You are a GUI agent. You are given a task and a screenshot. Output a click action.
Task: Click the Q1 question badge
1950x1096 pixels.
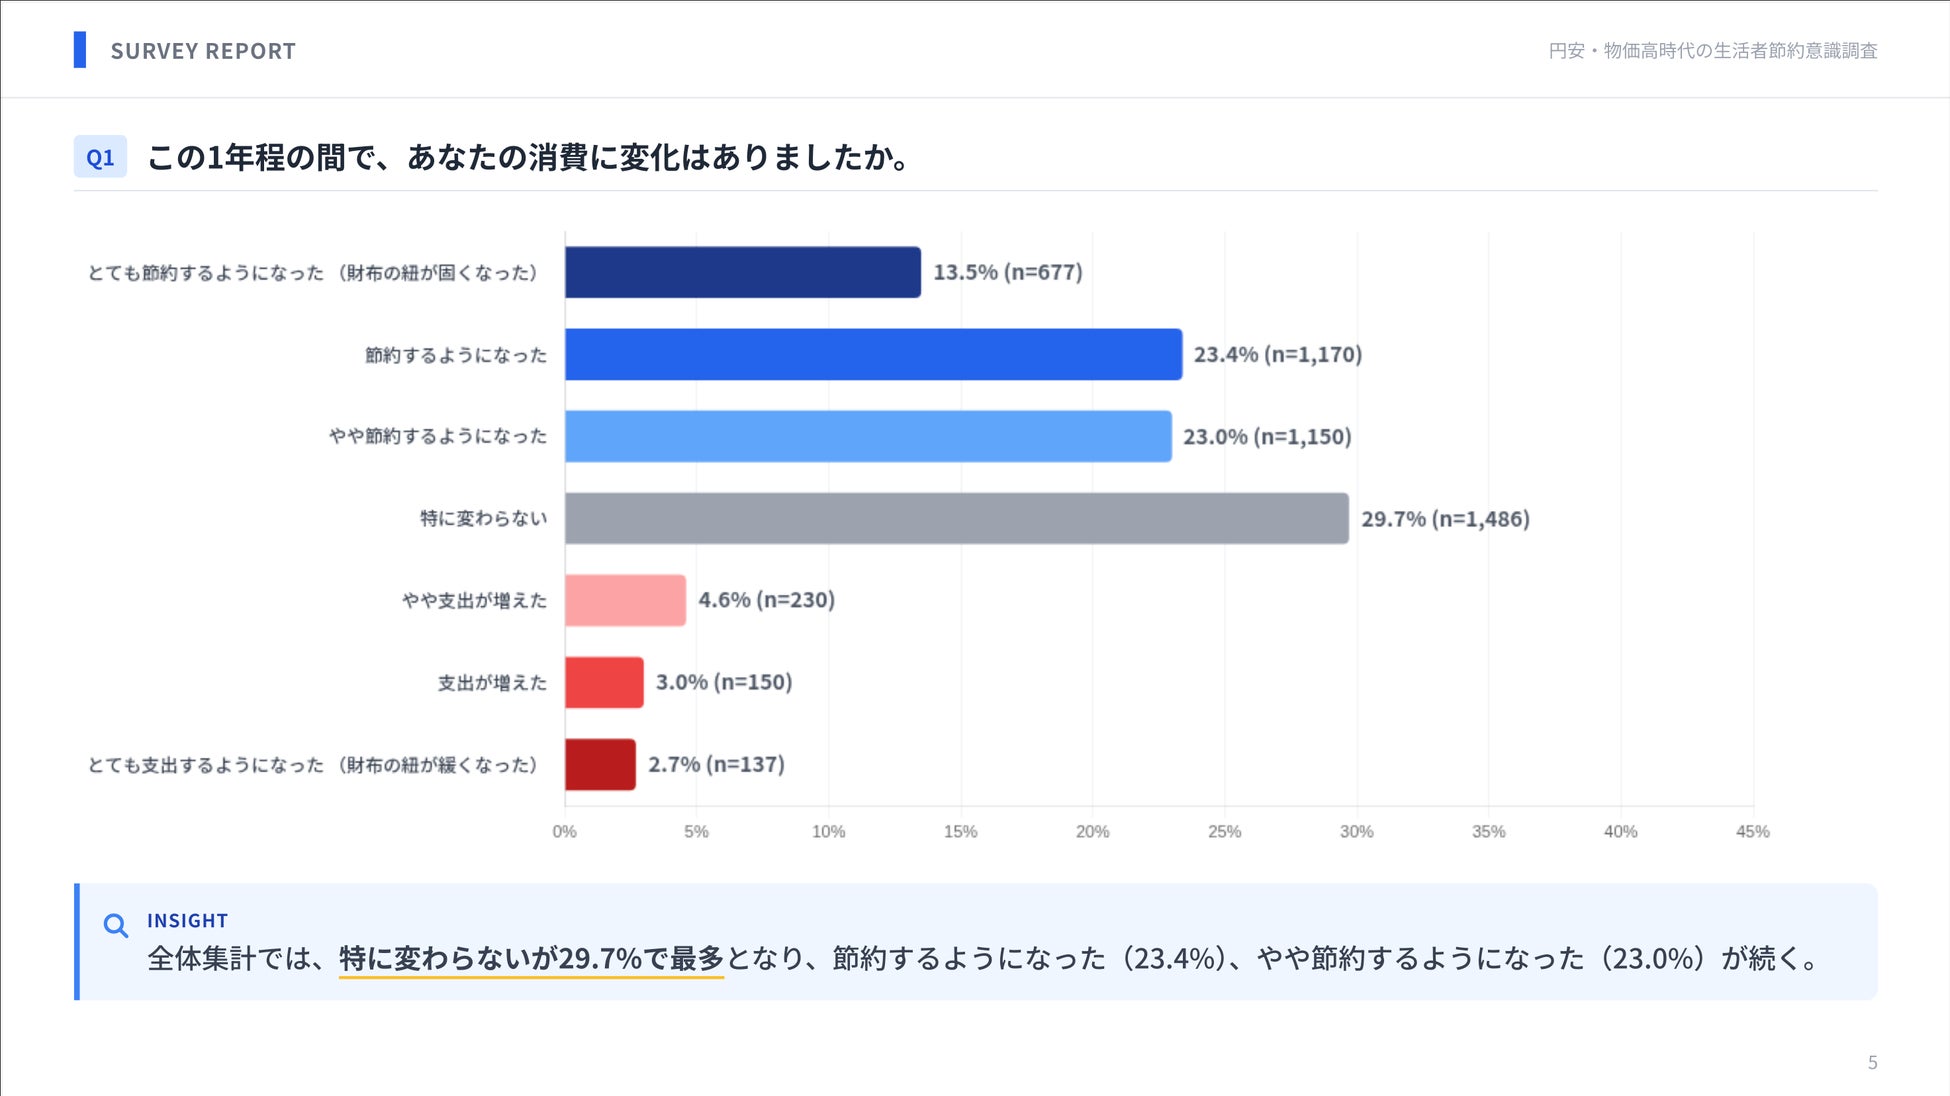click(x=100, y=157)
